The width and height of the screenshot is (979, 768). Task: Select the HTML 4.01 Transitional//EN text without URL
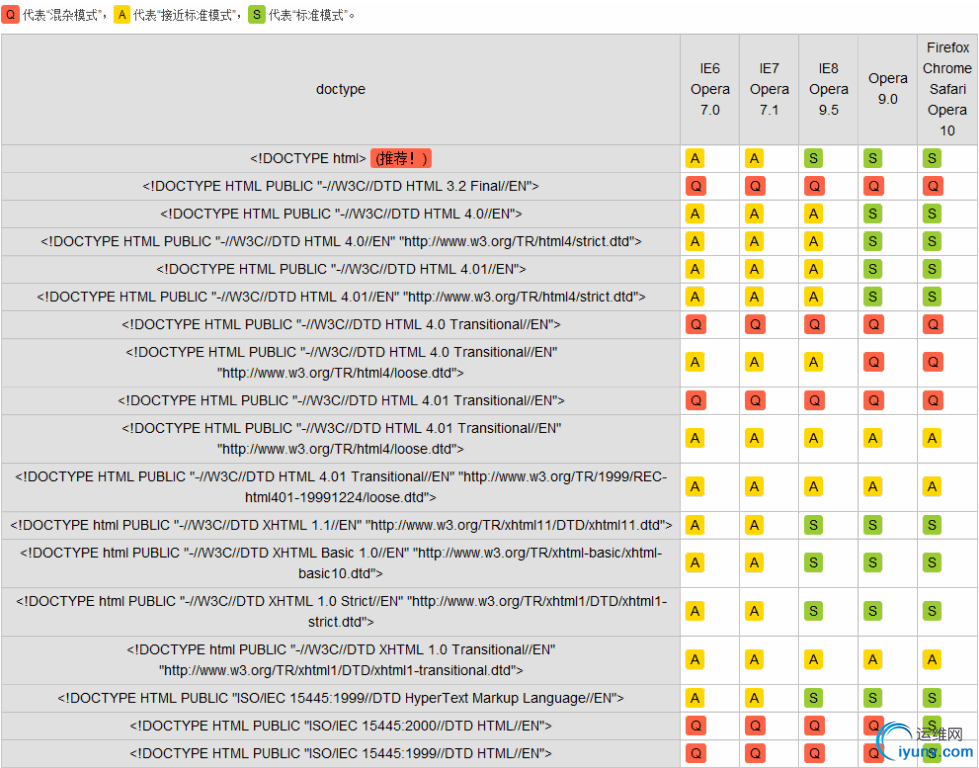click(341, 400)
